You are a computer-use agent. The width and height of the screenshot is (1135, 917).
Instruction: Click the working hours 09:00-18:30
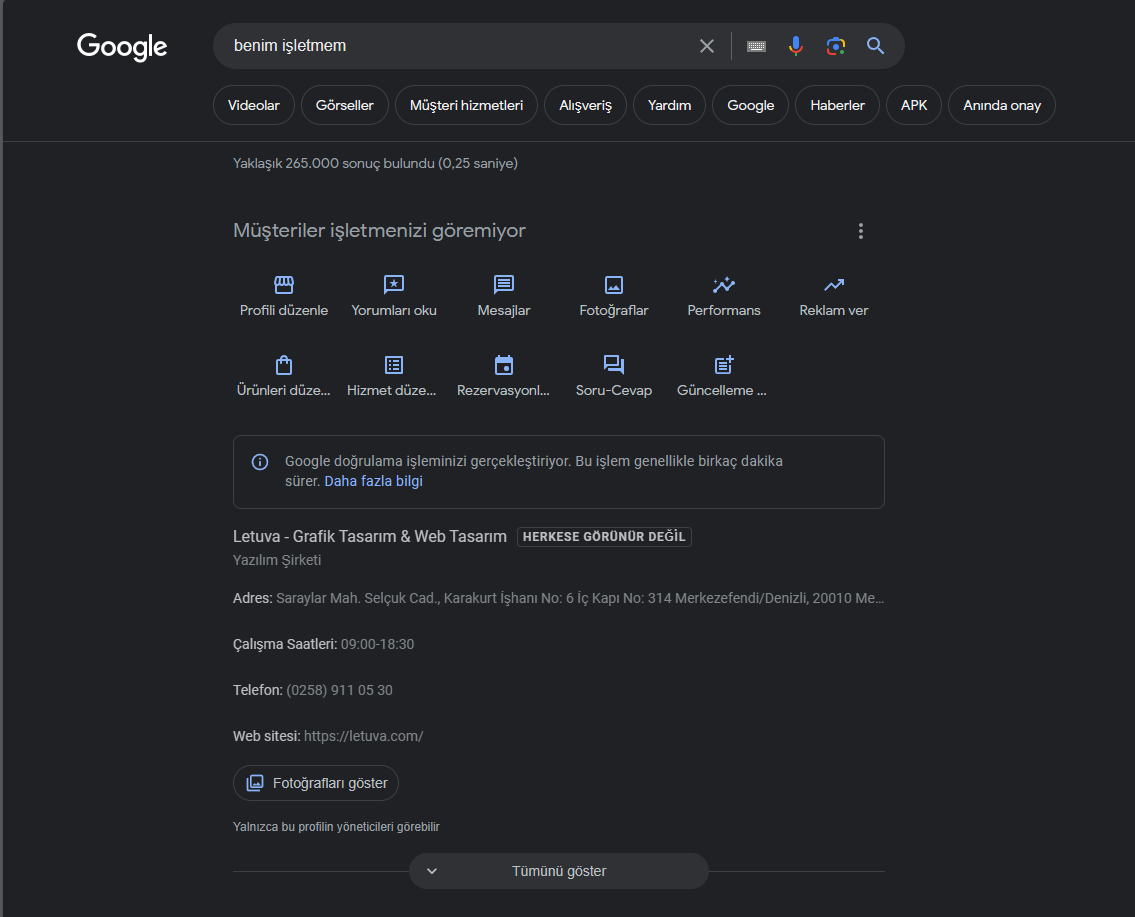click(377, 644)
